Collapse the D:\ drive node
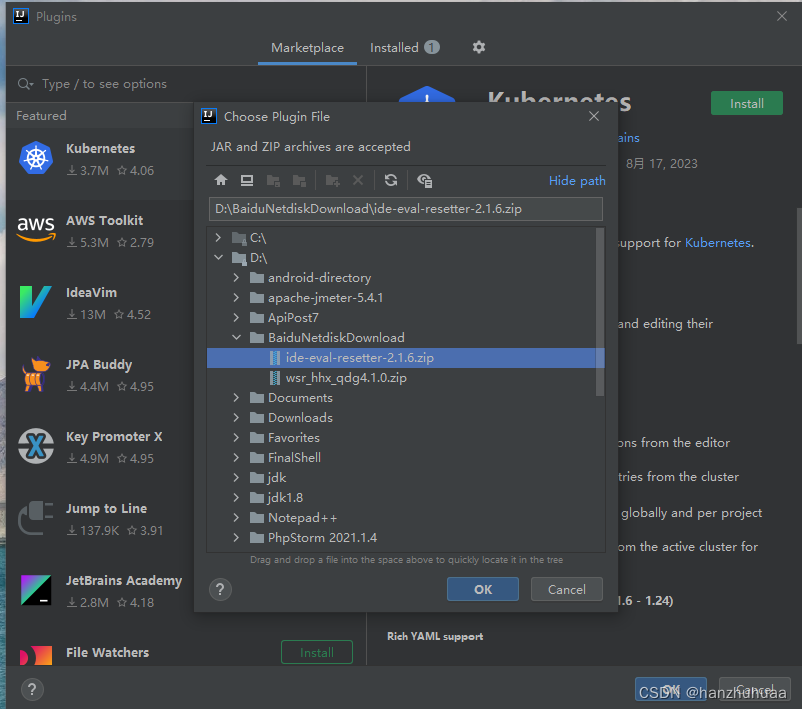Image resolution: width=802 pixels, height=709 pixels. [x=218, y=257]
